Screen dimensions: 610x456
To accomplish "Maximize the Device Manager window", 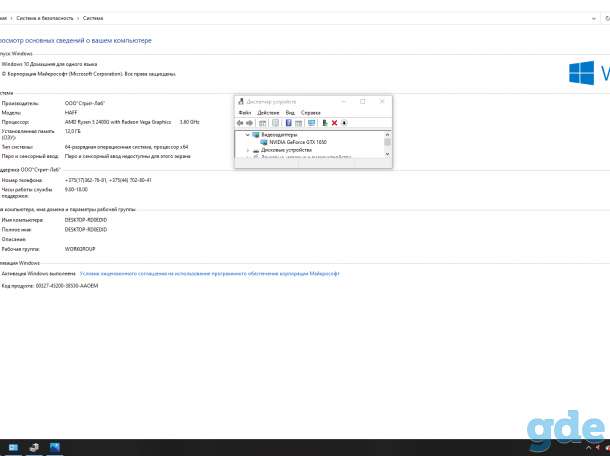I will [x=363, y=102].
